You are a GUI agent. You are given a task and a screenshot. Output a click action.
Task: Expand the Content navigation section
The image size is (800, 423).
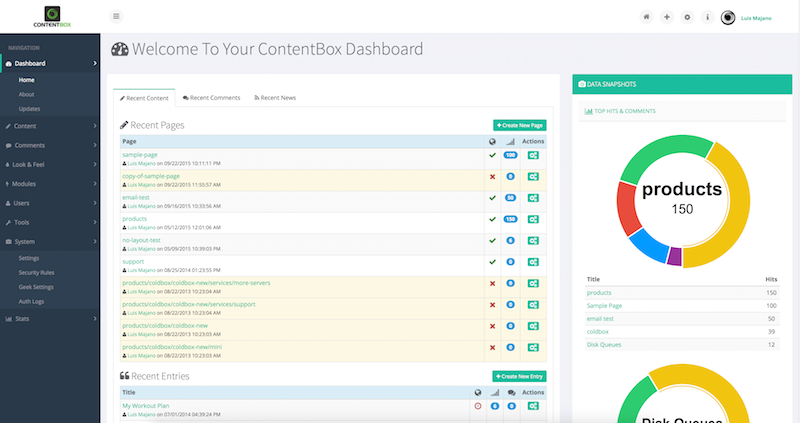[48, 126]
